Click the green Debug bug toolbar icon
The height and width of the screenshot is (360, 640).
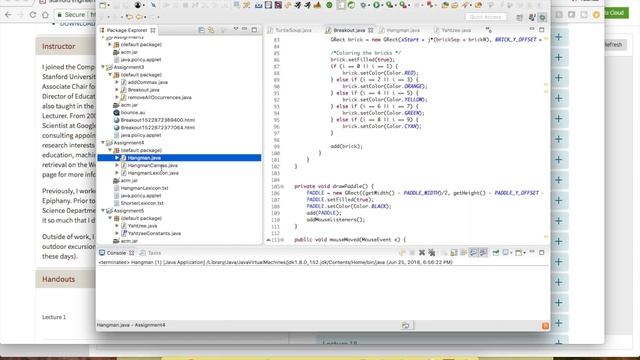(364, 5)
